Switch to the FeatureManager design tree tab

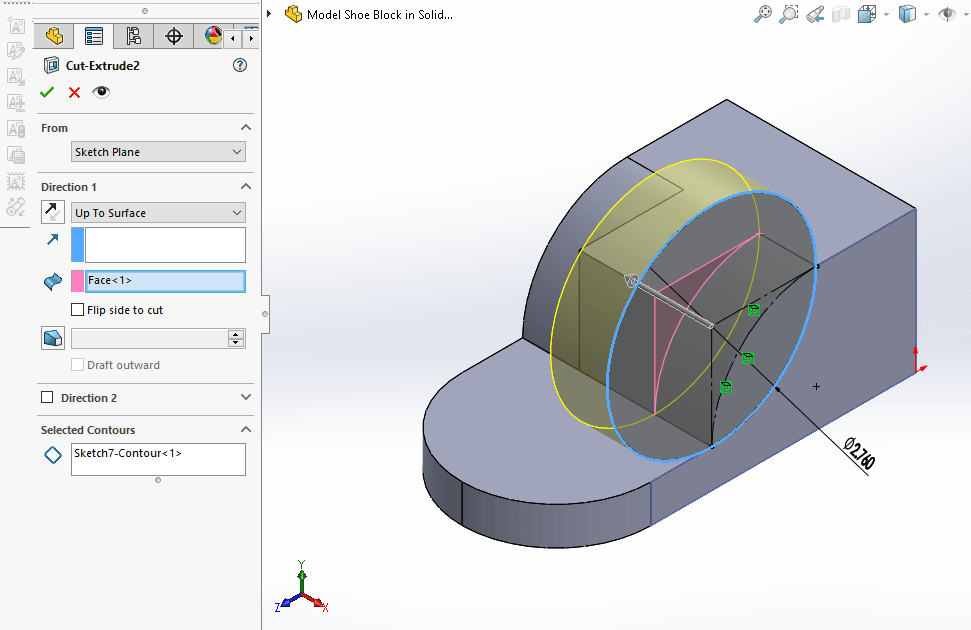coord(54,37)
